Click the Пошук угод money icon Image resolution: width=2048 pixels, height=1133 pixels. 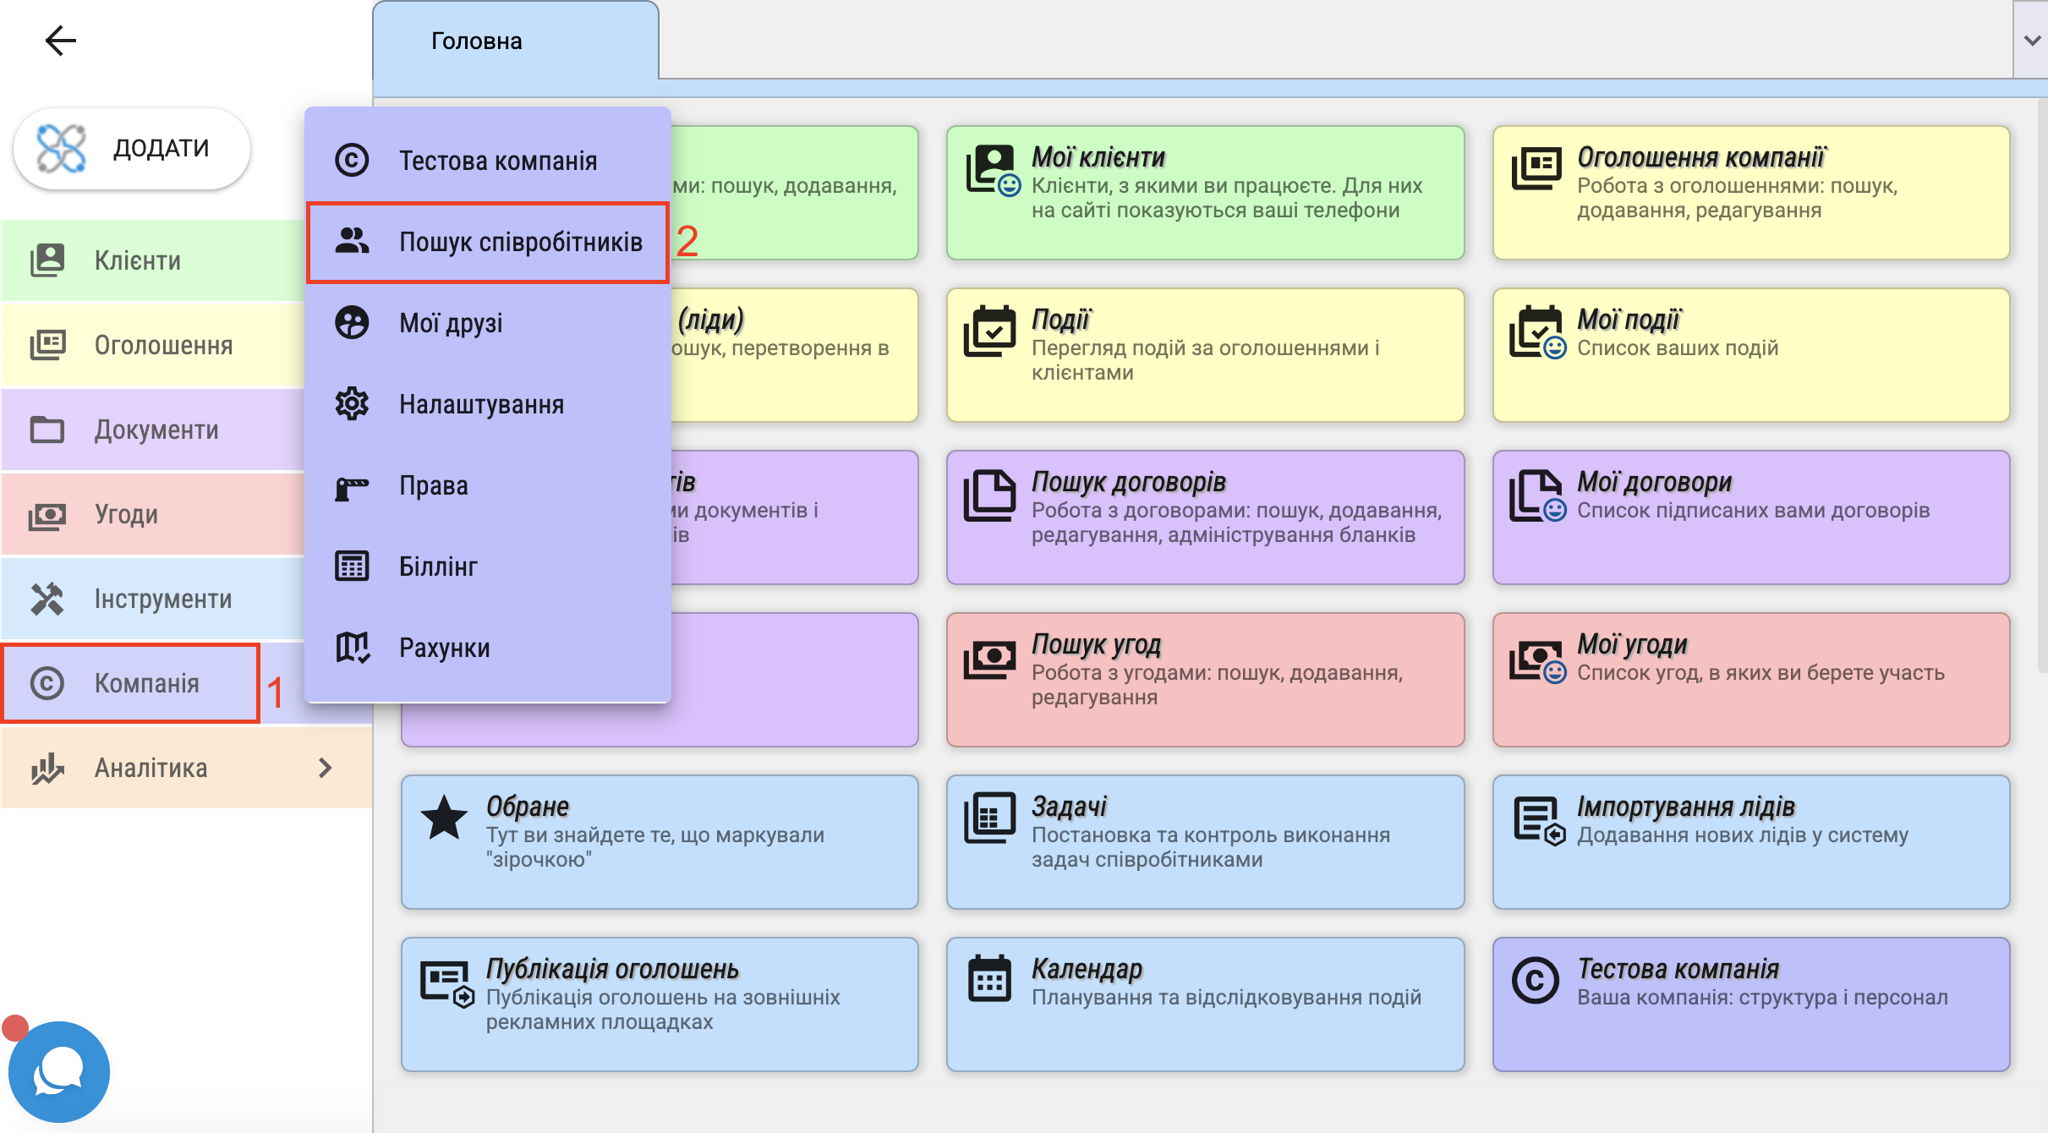click(990, 659)
